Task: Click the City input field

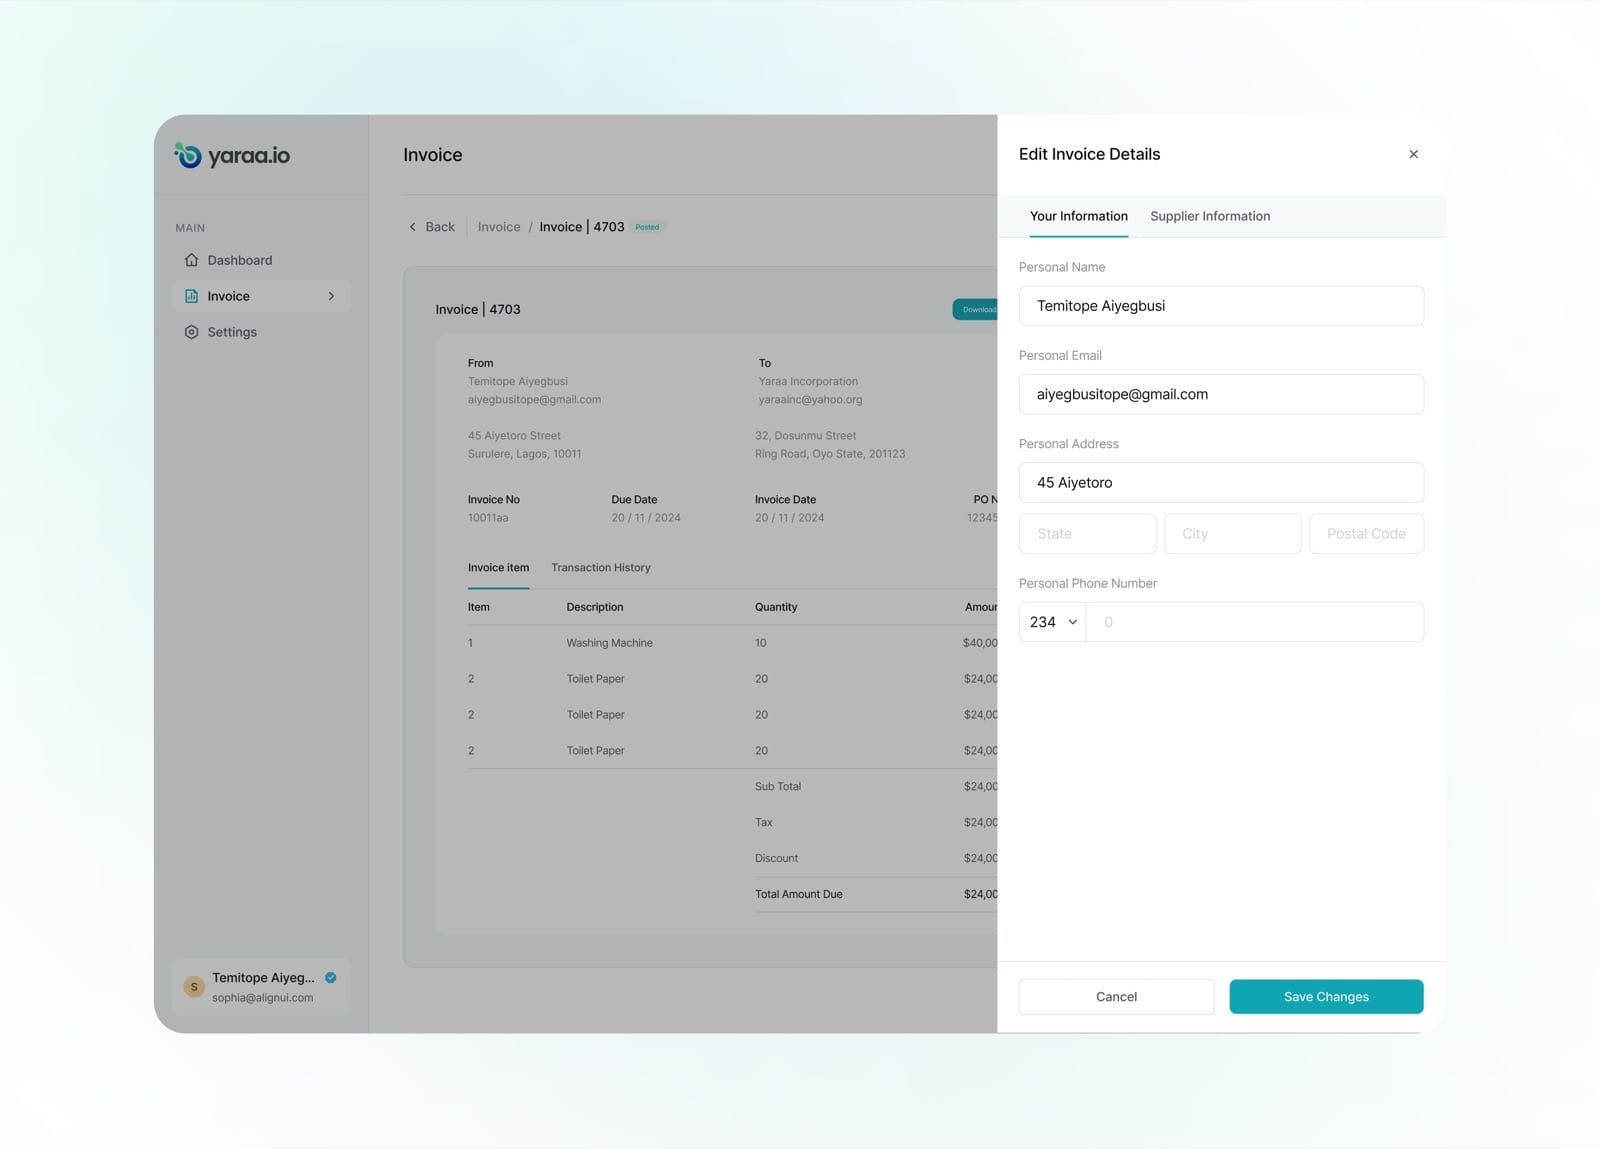Action: 1232,534
